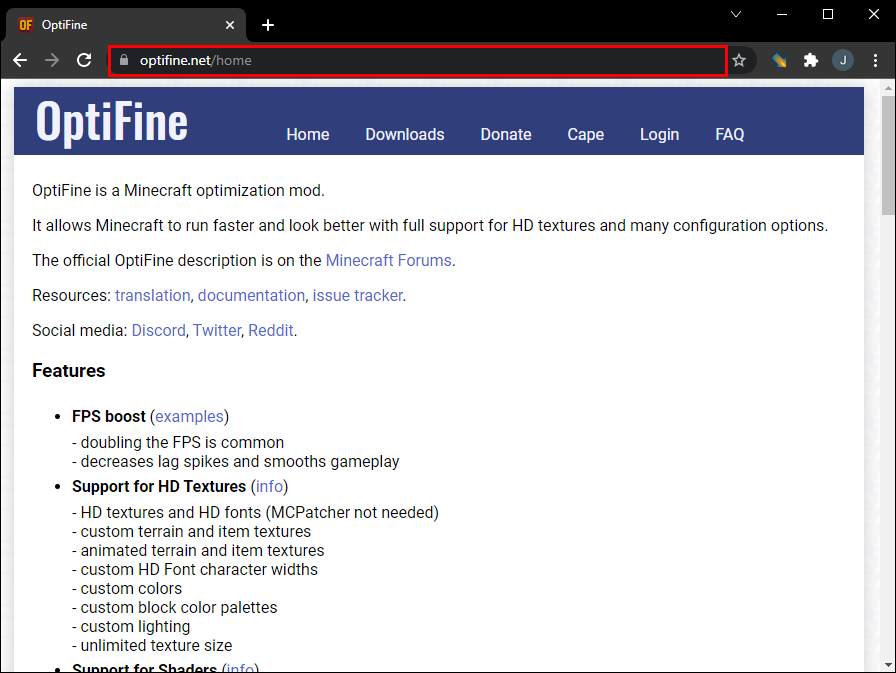This screenshot has height=673, width=896.
Task: Open the FAQ navigation item
Action: click(730, 134)
